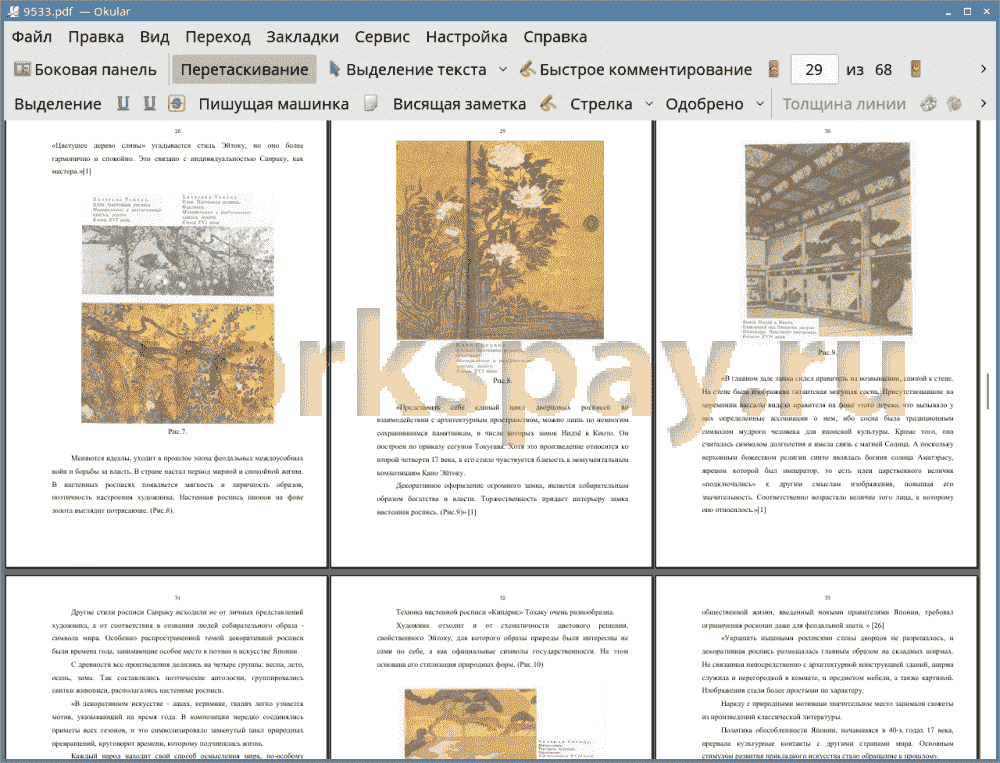Show hidden main toolbar items via chevron

tap(983, 69)
